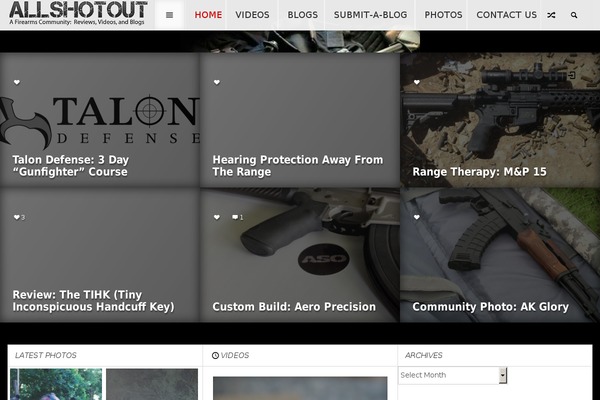Click the Latest Photos heading
The height and width of the screenshot is (400, 600).
click(x=46, y=356)
